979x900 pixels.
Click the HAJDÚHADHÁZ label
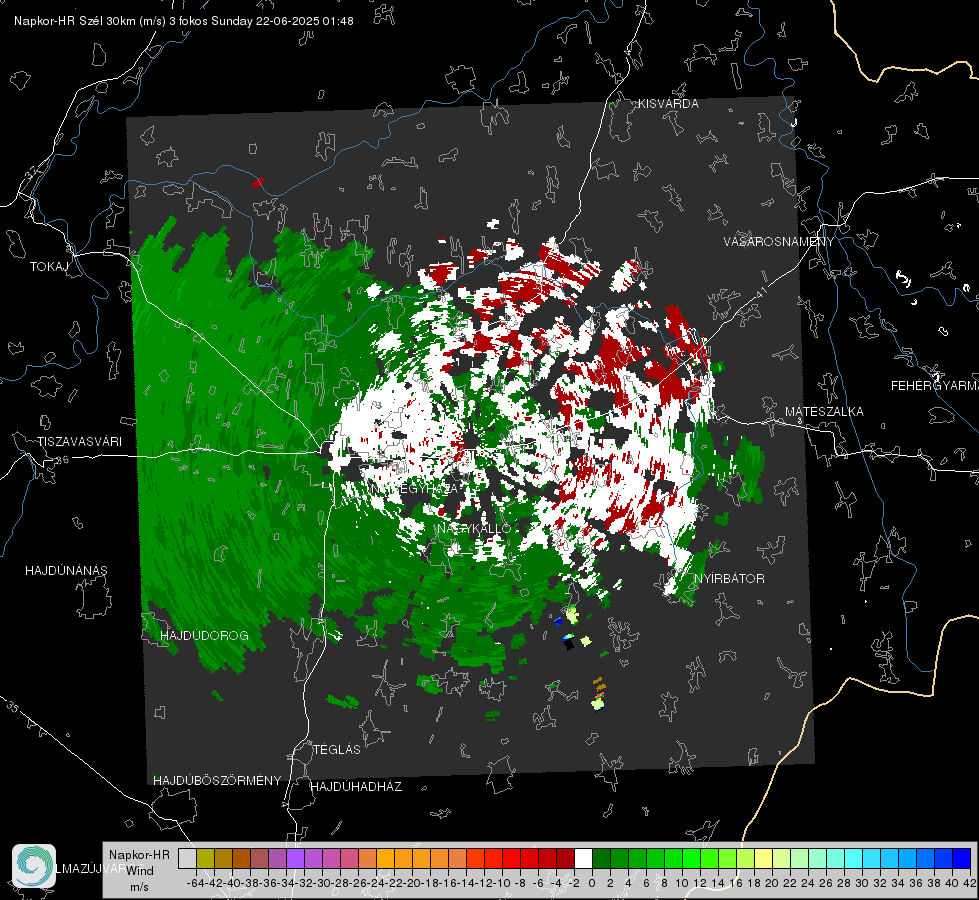click(x=356, y=786)
